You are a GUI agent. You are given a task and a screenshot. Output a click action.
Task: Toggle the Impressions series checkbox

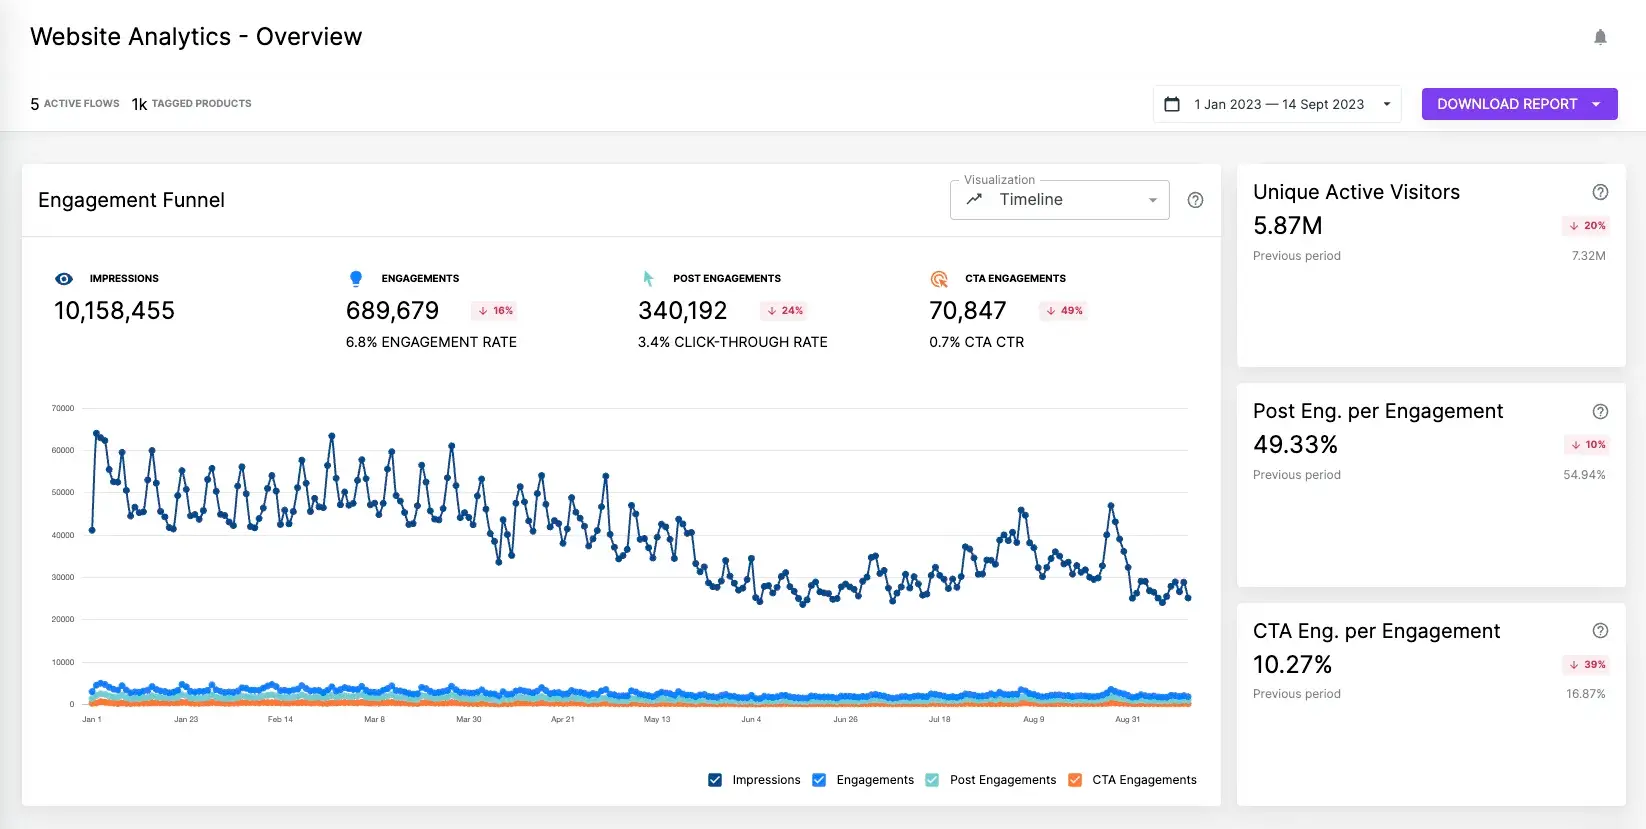tap(715, 780)
